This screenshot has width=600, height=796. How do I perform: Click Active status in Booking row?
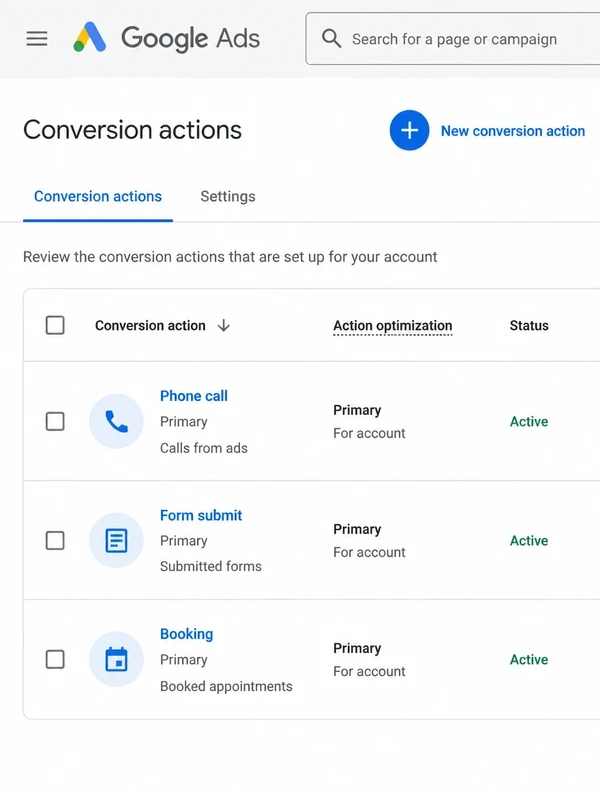tap(529, 659)
